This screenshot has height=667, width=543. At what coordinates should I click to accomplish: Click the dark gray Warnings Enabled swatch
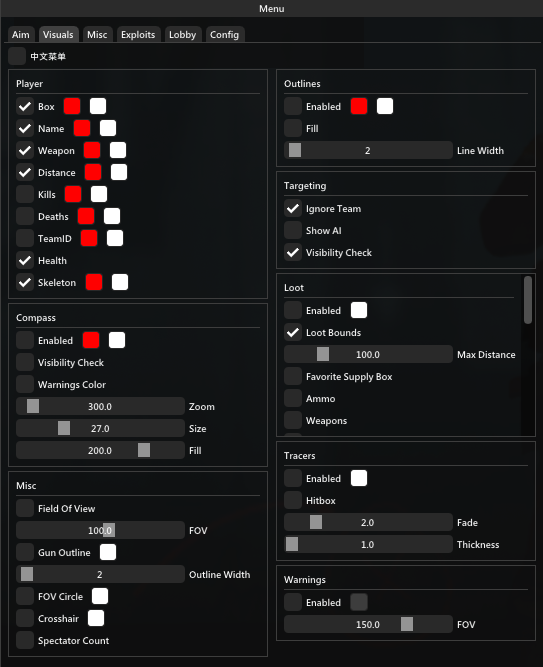[x=359, y=602]
